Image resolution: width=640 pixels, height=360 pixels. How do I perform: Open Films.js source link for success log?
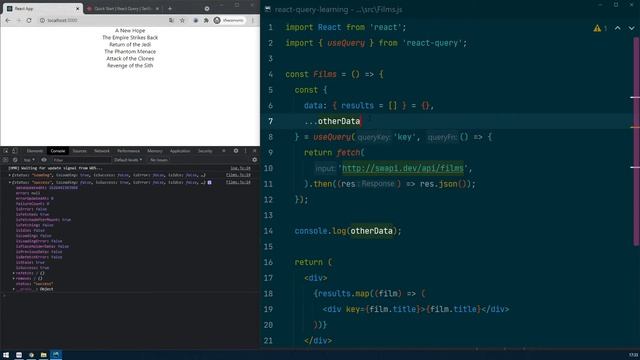[x=238, y=182]
